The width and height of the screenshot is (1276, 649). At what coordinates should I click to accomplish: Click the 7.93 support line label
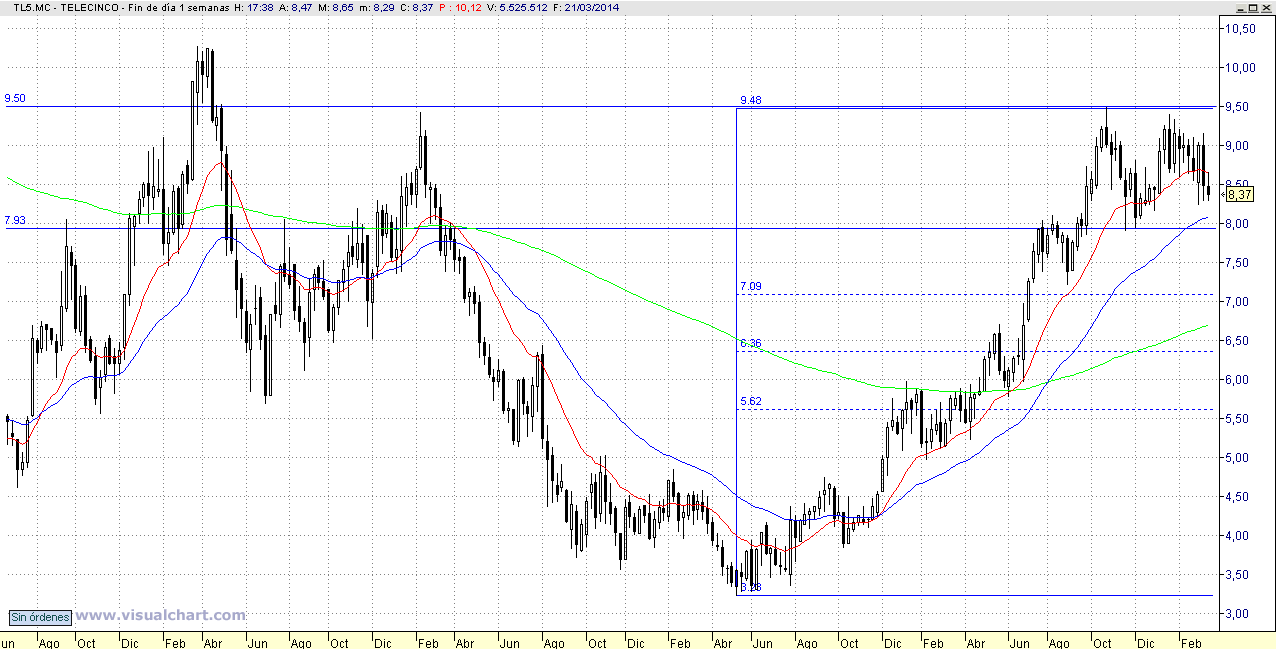click(15, 220)
